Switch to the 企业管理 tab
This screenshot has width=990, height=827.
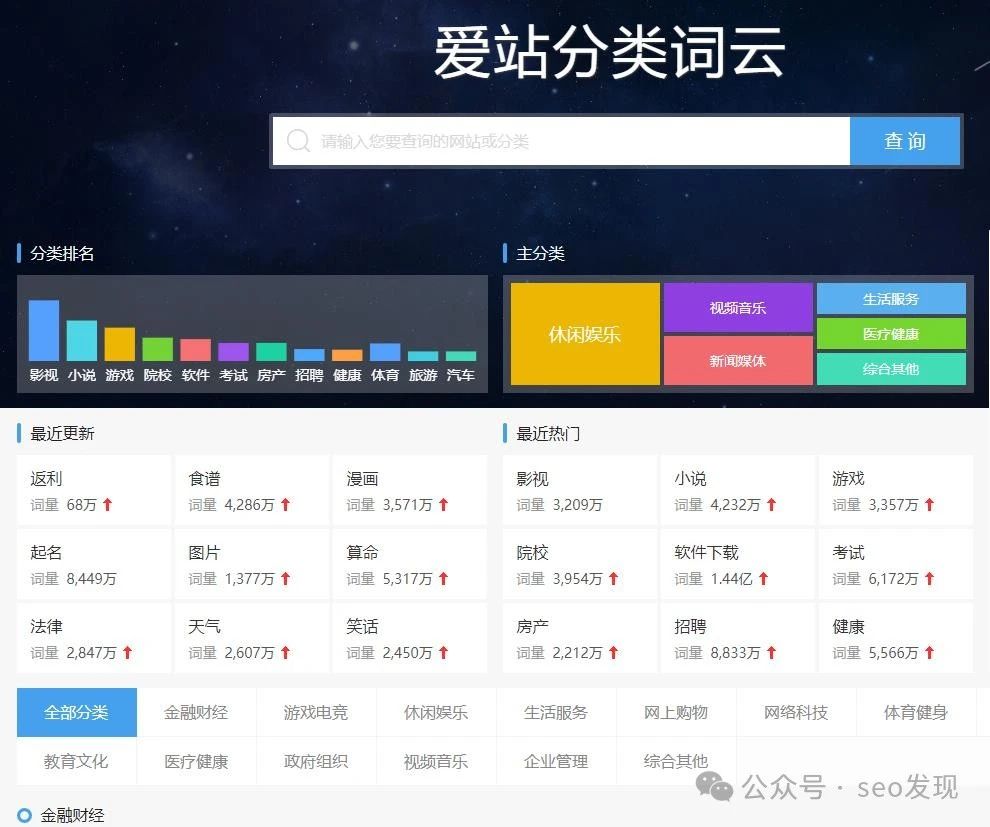[556, 761]
